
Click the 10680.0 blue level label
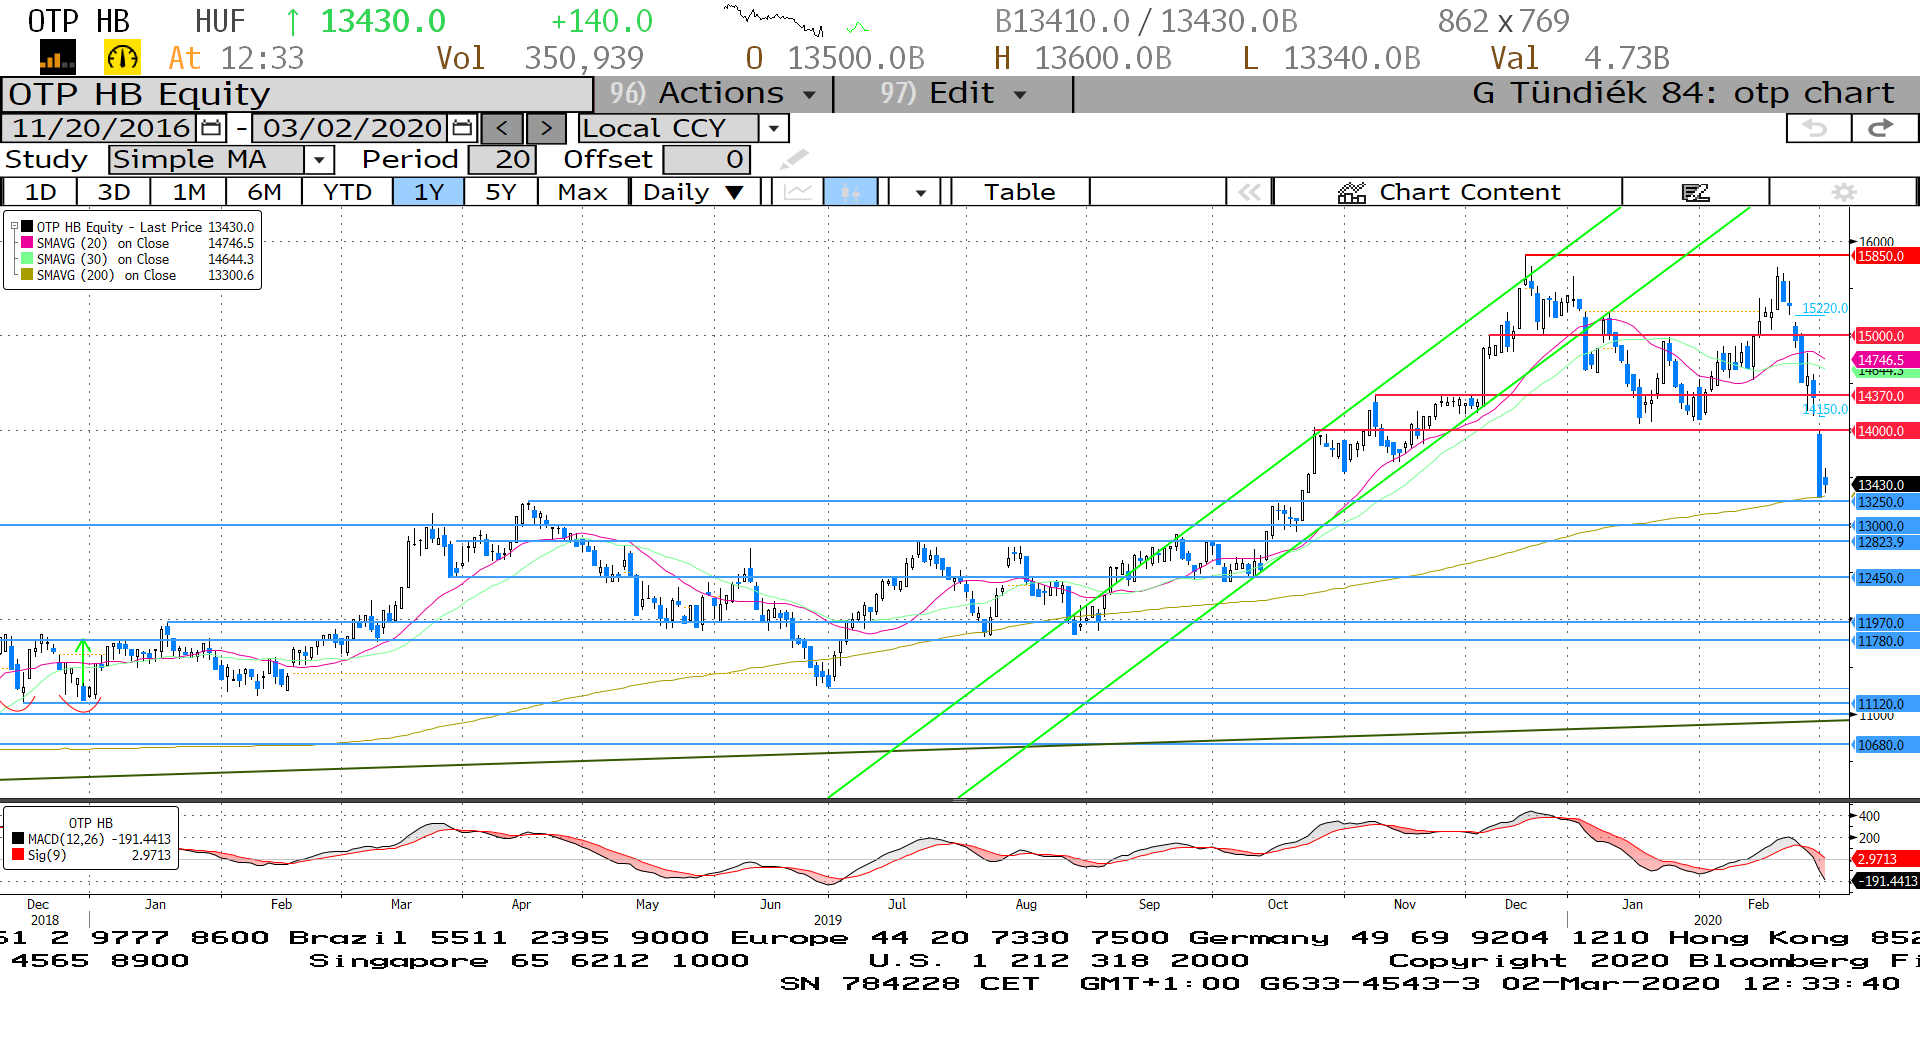point(1885,745)
